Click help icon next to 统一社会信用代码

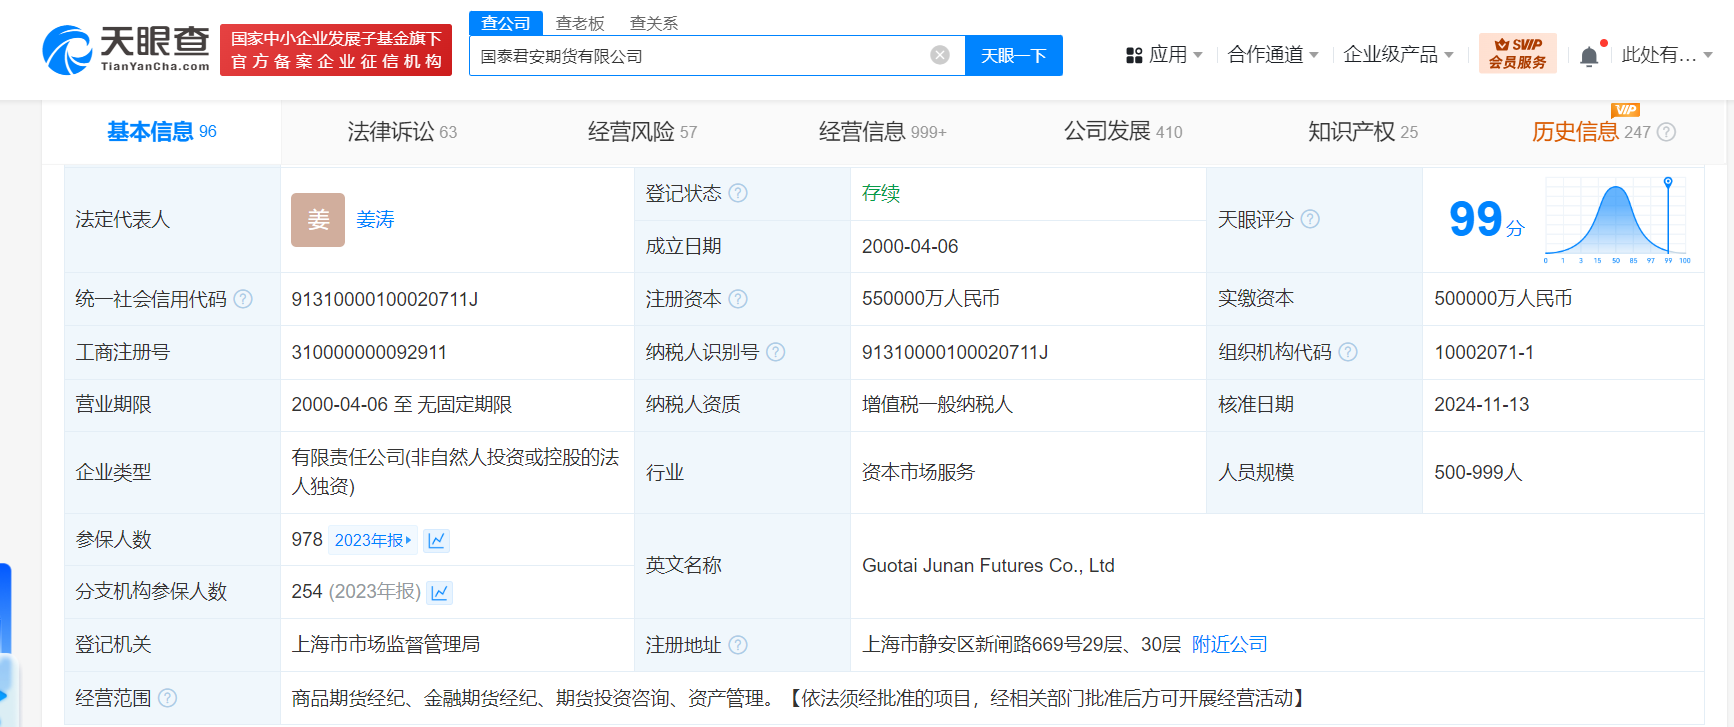pos(243,299)
